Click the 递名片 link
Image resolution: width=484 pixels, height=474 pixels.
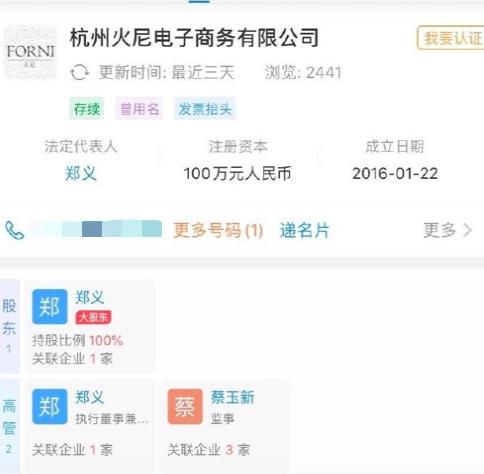pos(304,230)
